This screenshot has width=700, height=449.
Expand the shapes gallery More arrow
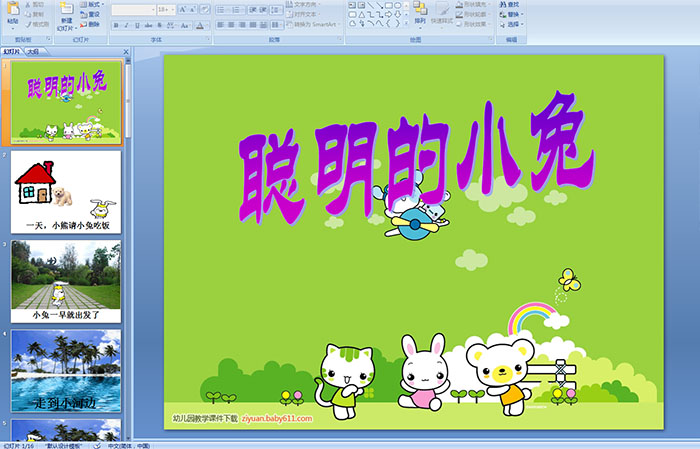point(406,24)
